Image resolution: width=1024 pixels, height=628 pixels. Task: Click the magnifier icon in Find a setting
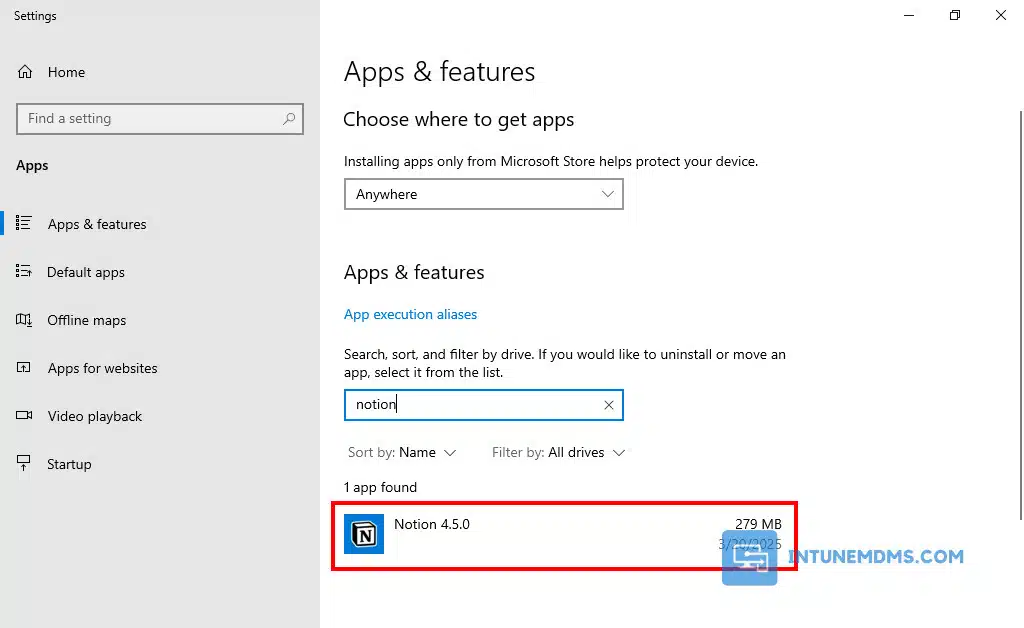(289, 118)
